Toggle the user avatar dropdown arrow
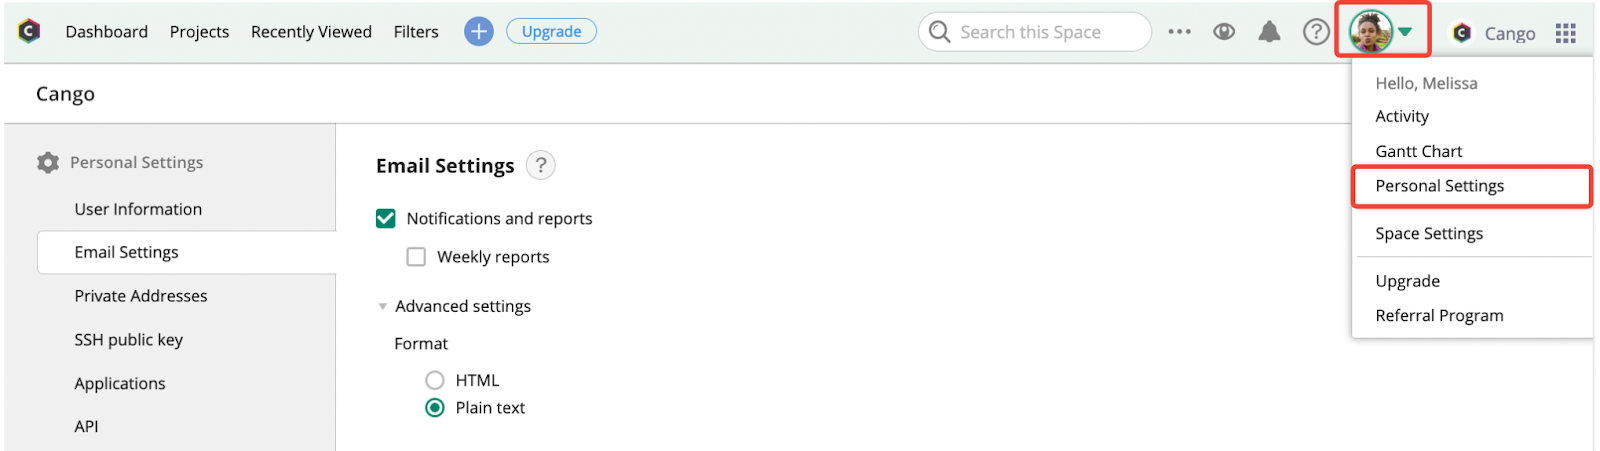Viewport: 1600px width, 451px height. coord(1405,32)
